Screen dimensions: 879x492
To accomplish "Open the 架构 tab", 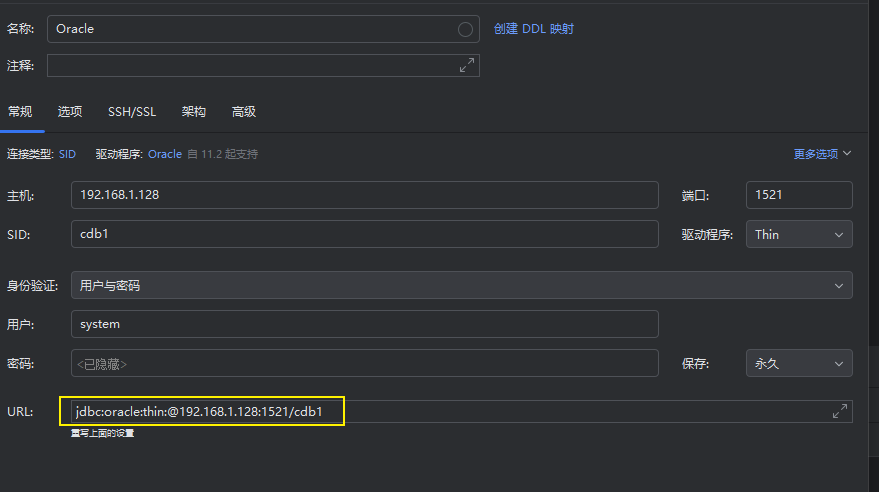I will pos(194,112).
